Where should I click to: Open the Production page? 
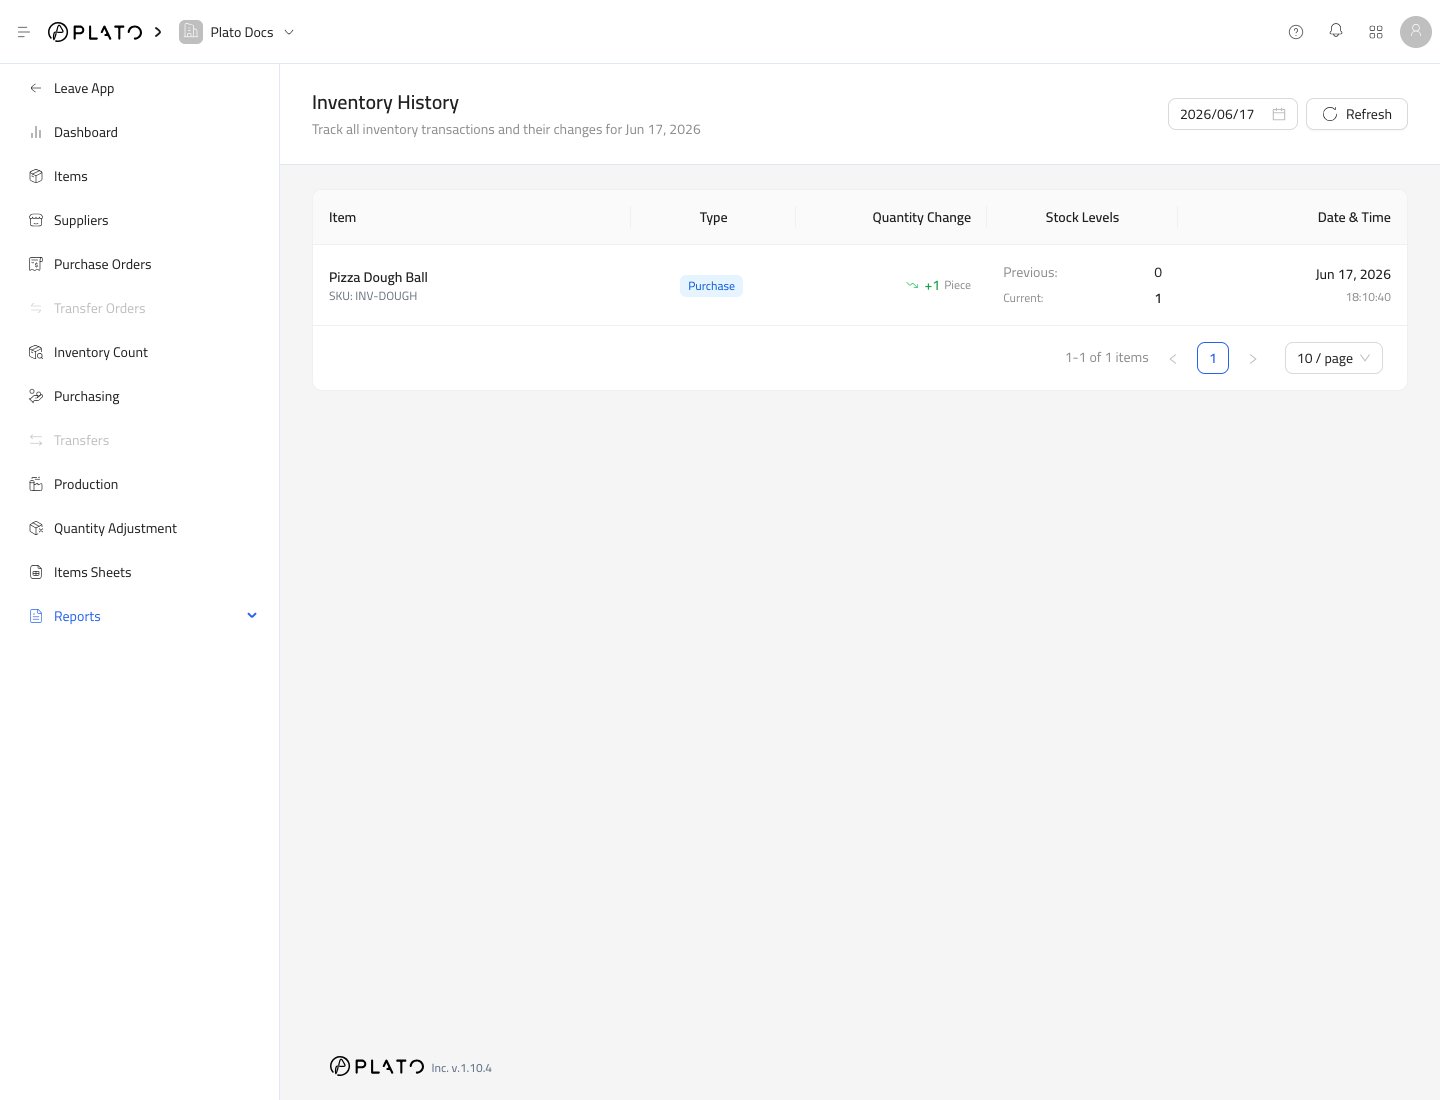[x=86, y=484]
